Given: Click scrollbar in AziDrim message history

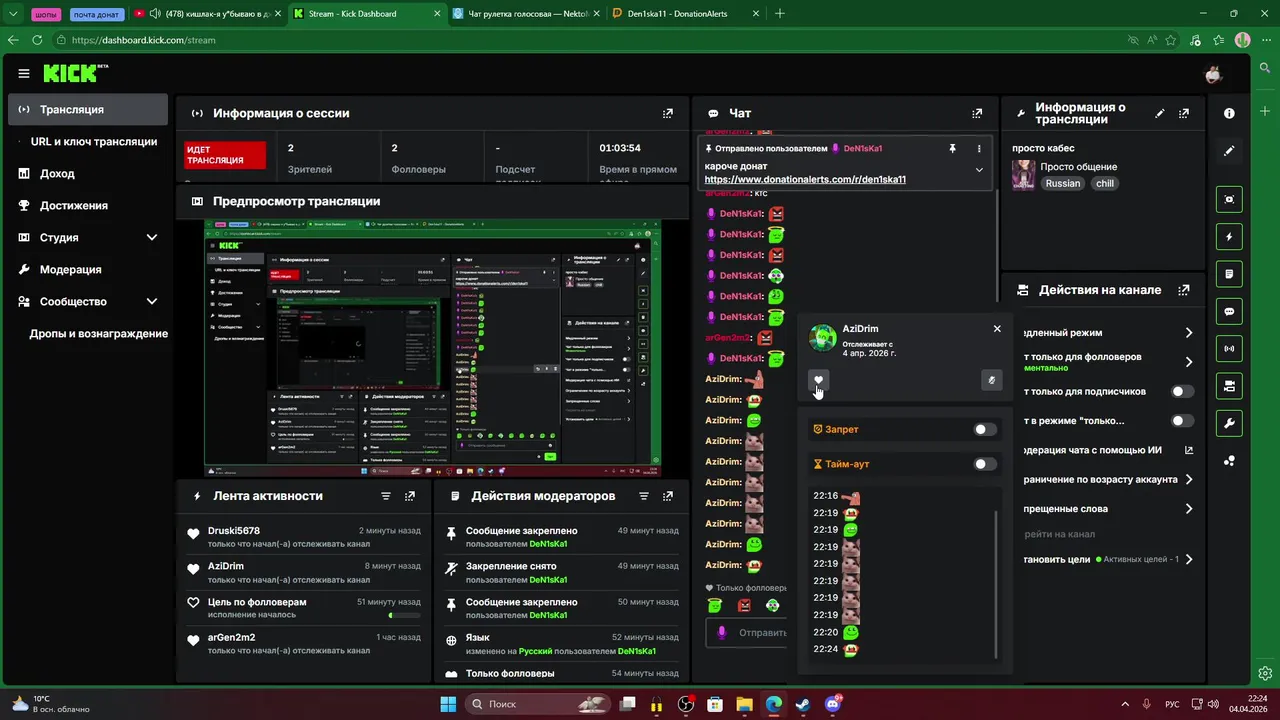Looking at the screenshot, I should (997, 584).
